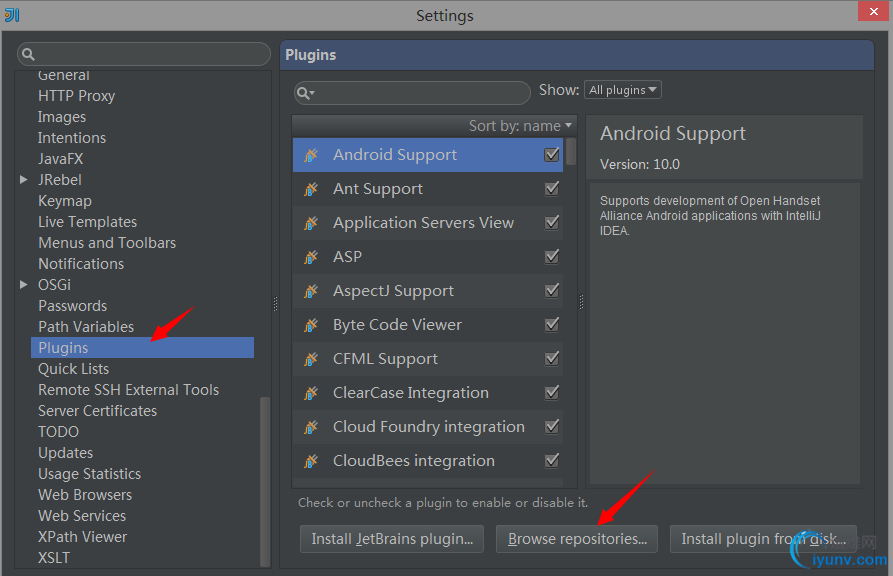Select Web Services settings
The width and height of the screenshot is (893, 576).
point(82,516)
